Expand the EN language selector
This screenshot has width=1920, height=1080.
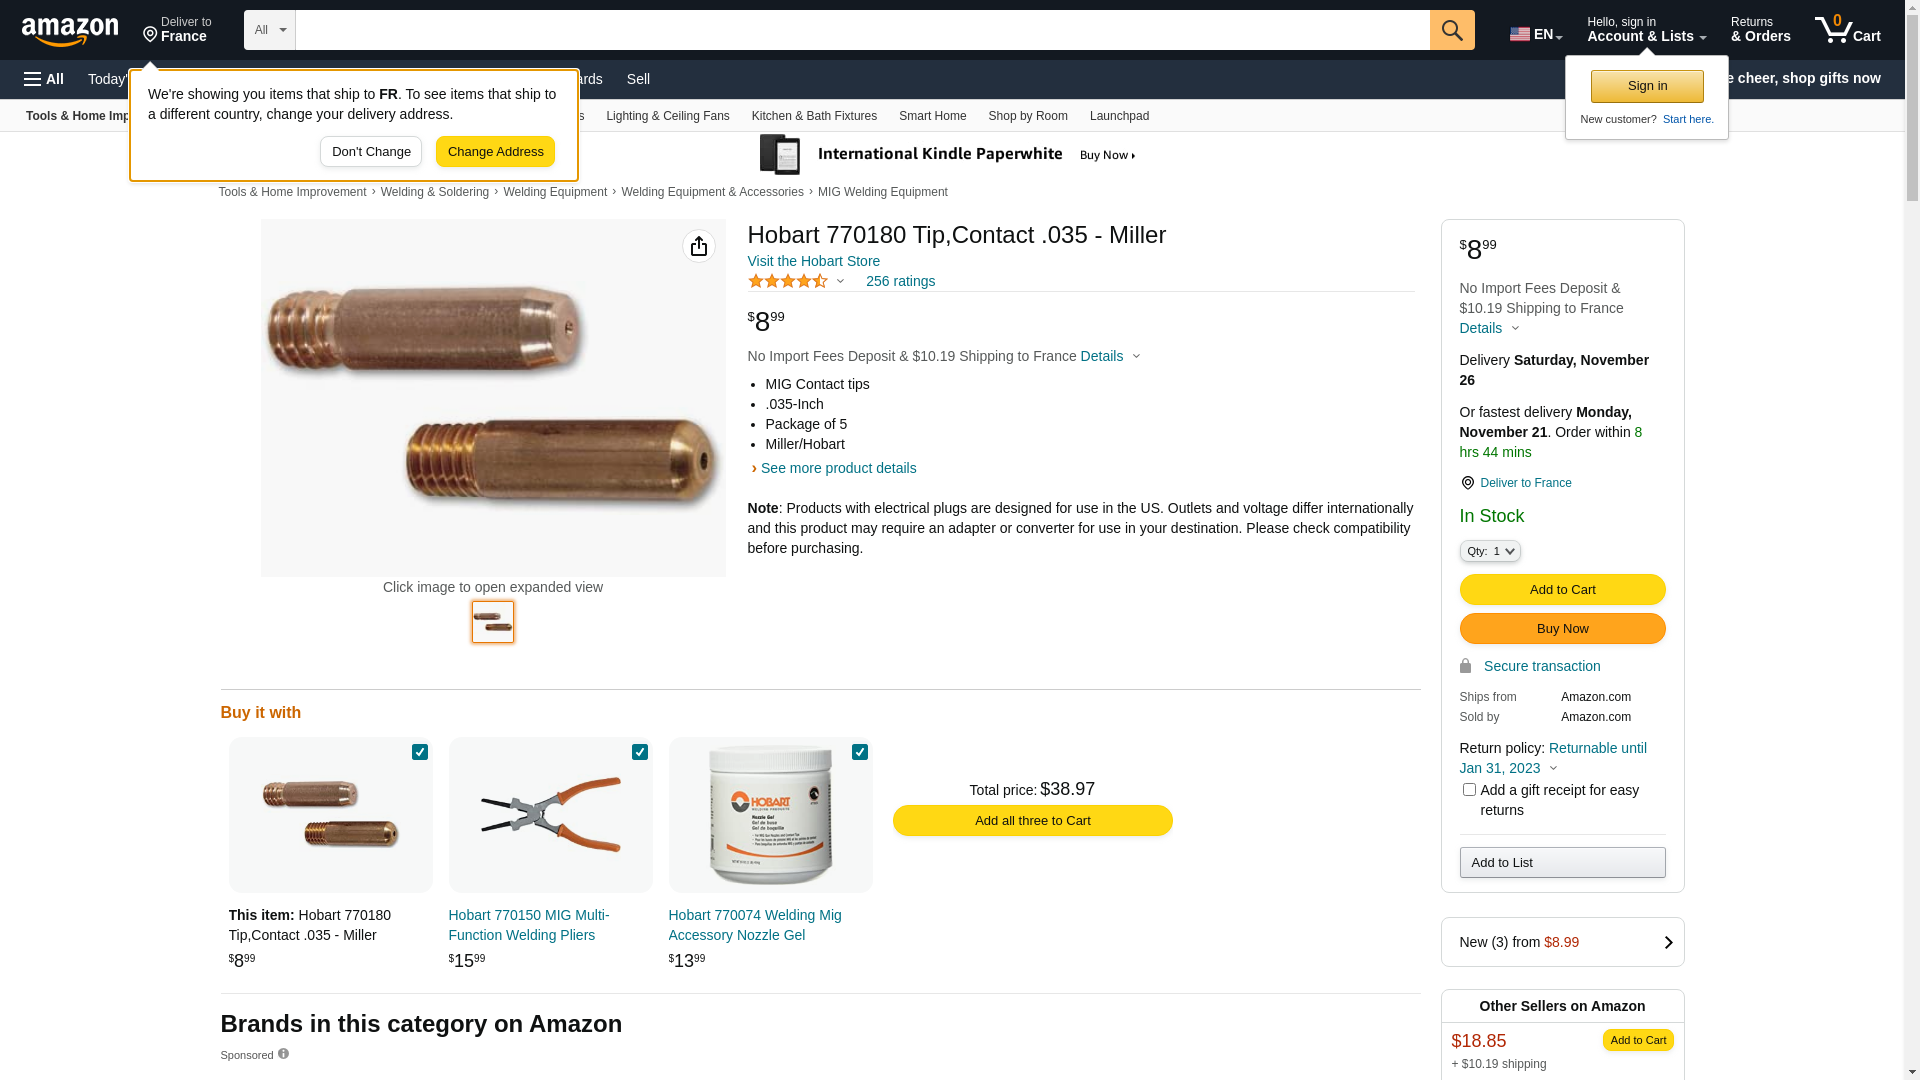point(1536,34)
